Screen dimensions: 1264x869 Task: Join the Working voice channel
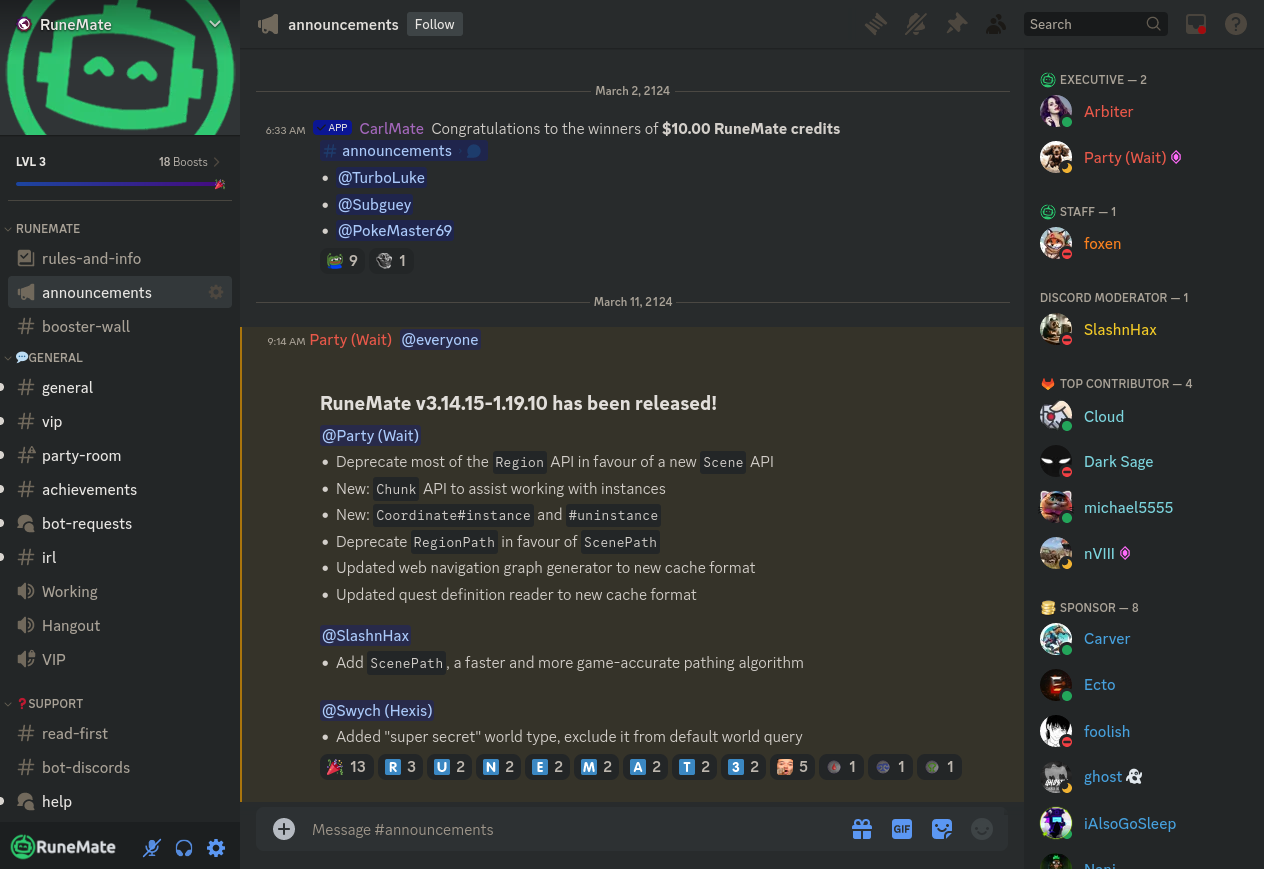120,592
